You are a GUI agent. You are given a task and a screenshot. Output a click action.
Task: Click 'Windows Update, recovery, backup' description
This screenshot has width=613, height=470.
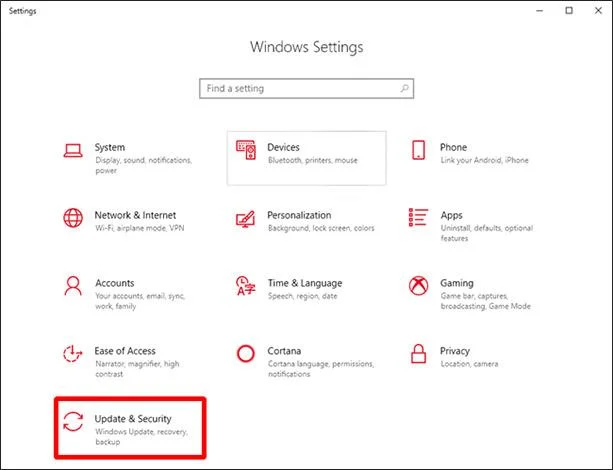click(142, 437)
